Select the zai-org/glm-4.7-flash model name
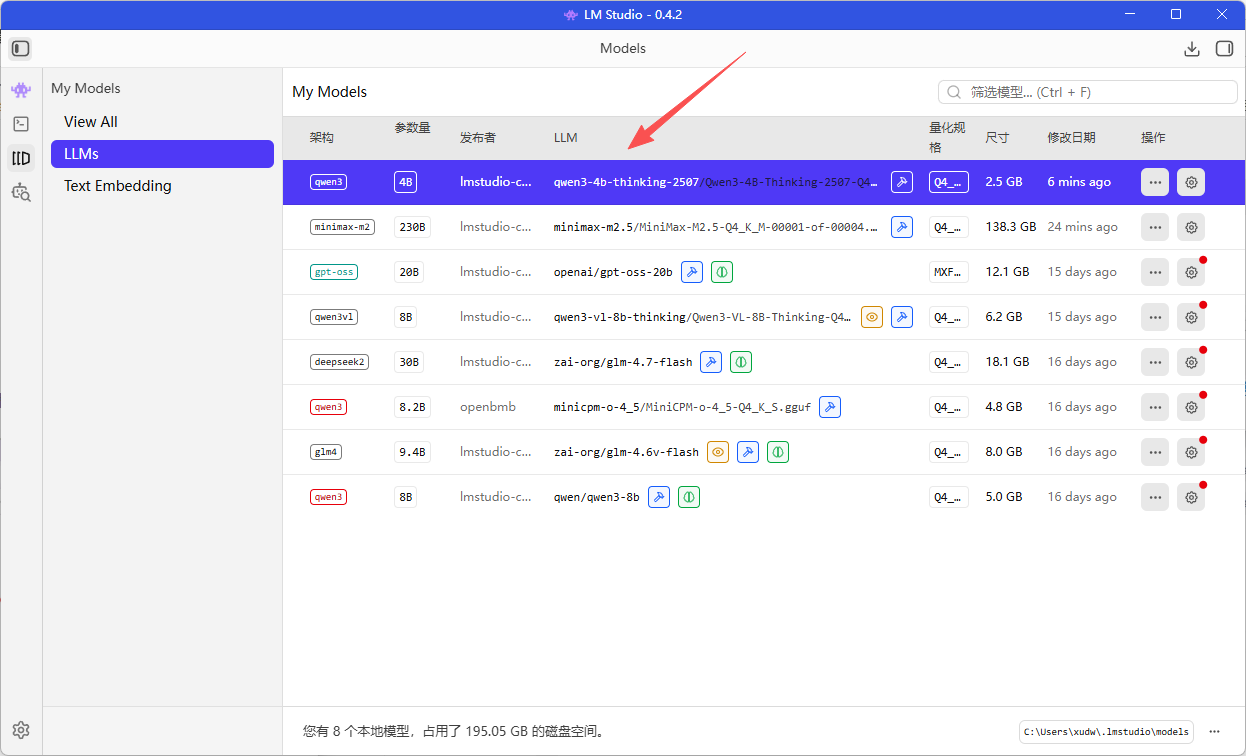Viewport: 1246px width, 756px height. (622, 362)
